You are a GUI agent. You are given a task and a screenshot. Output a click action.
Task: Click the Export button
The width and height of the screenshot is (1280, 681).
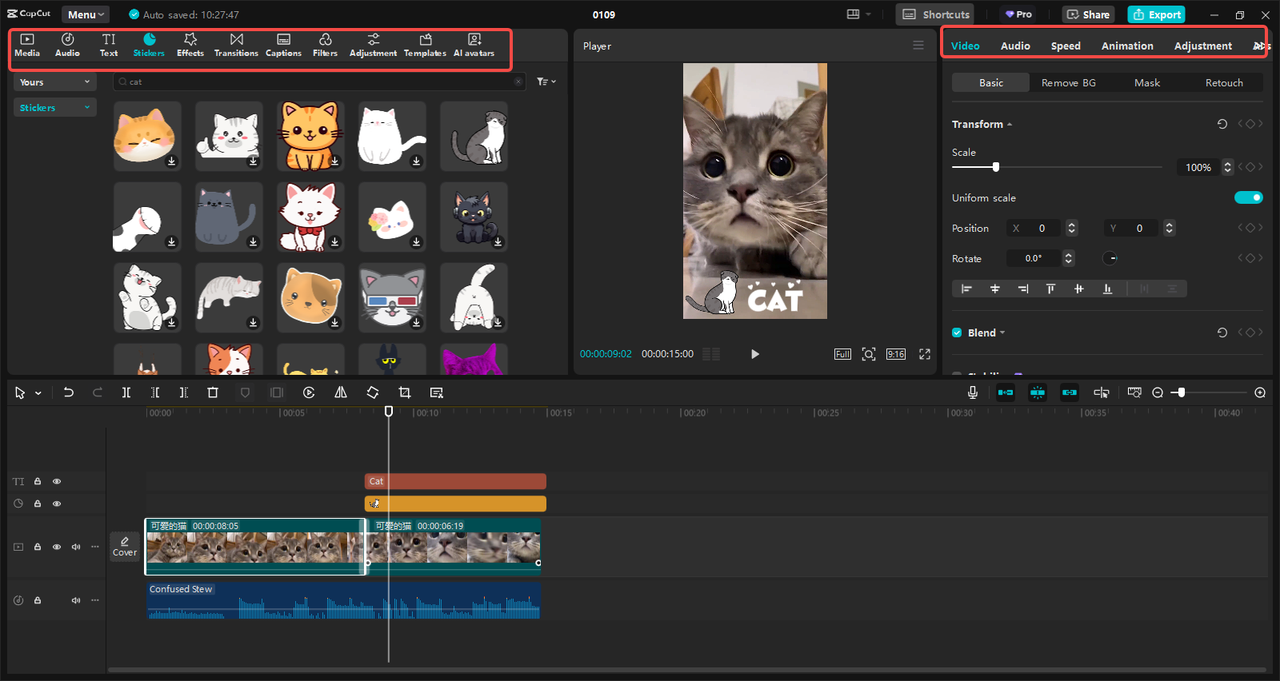[x=1156, y=15]
